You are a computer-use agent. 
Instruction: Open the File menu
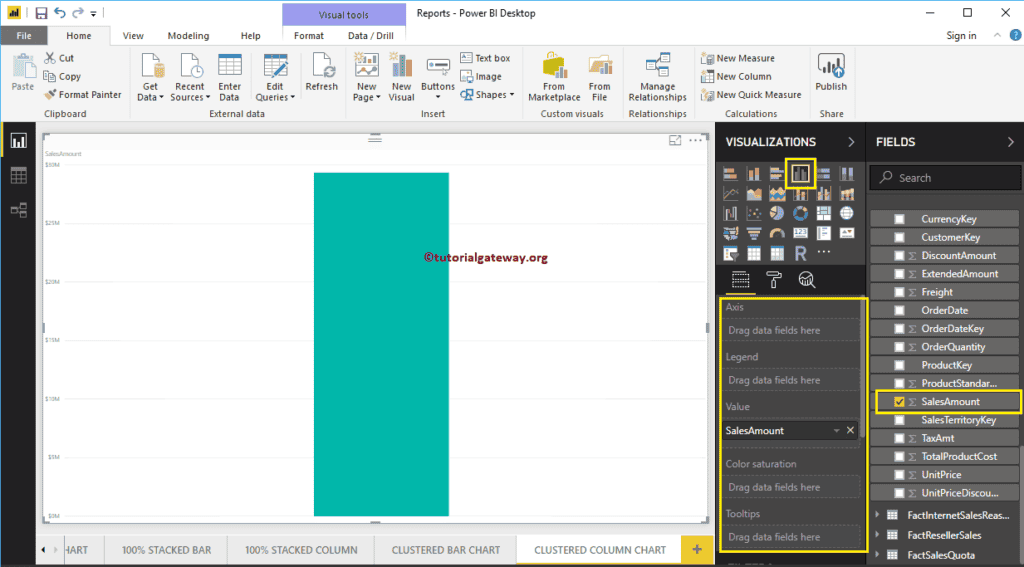24,36
